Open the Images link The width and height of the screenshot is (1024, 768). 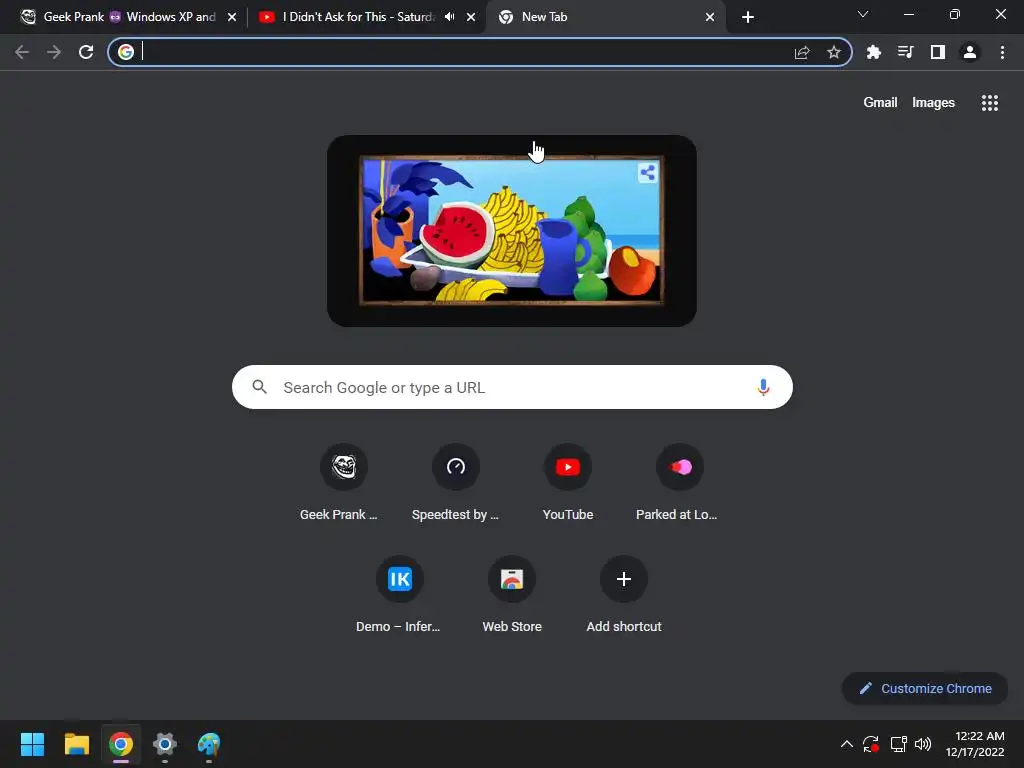(933, 103)
